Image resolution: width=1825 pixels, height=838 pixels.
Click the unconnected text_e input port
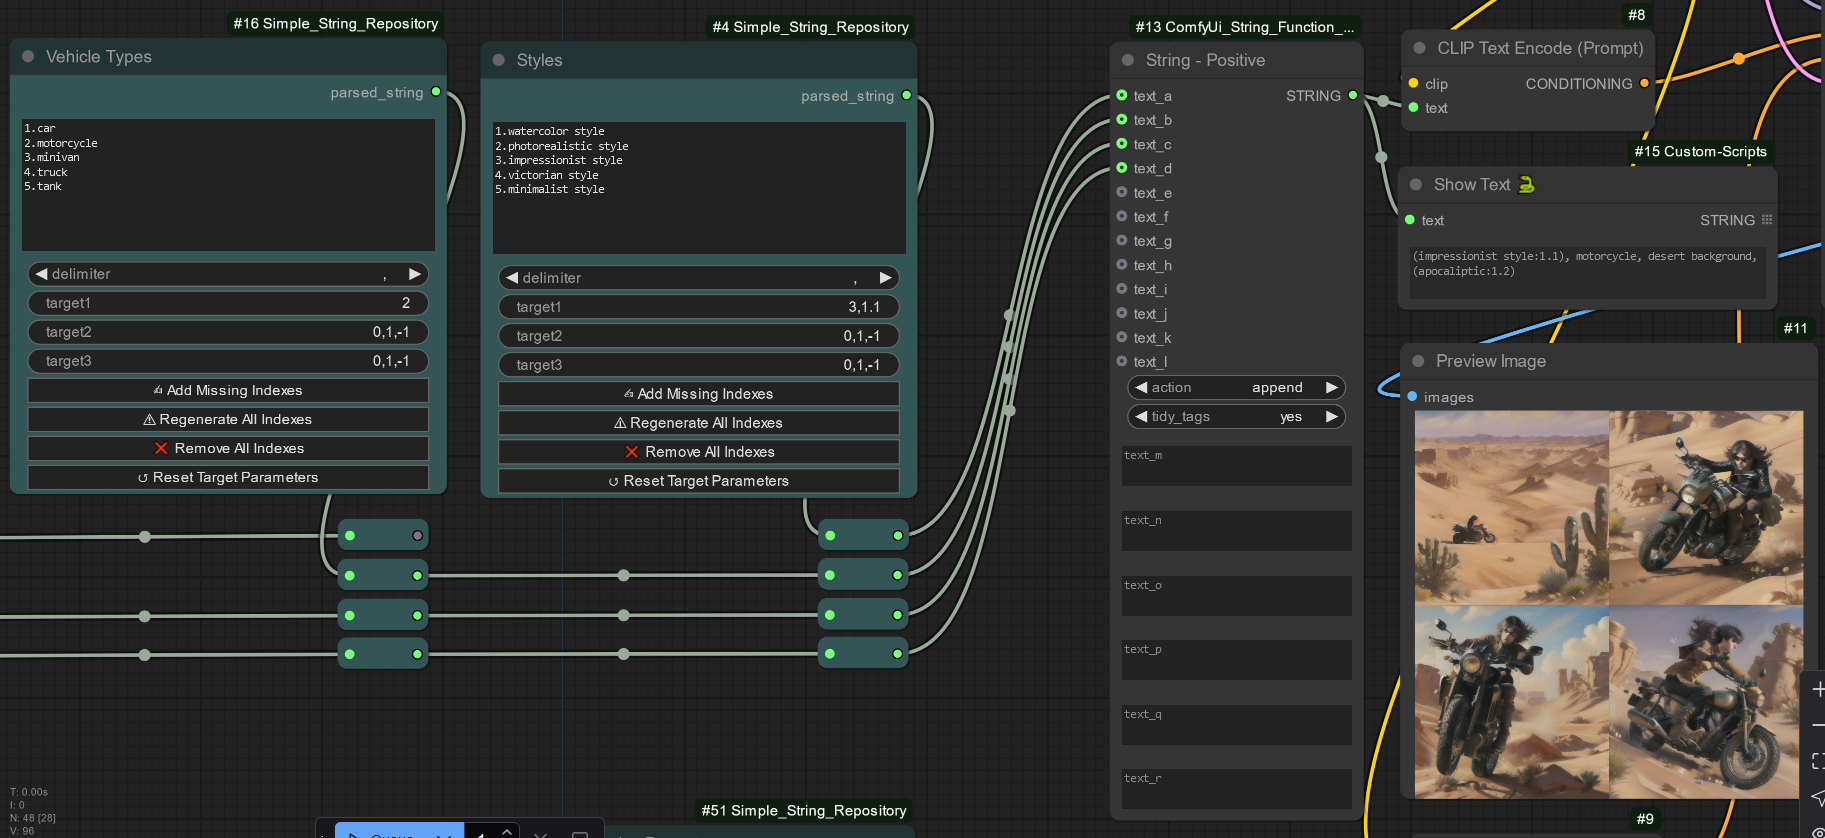point(1122,192)
